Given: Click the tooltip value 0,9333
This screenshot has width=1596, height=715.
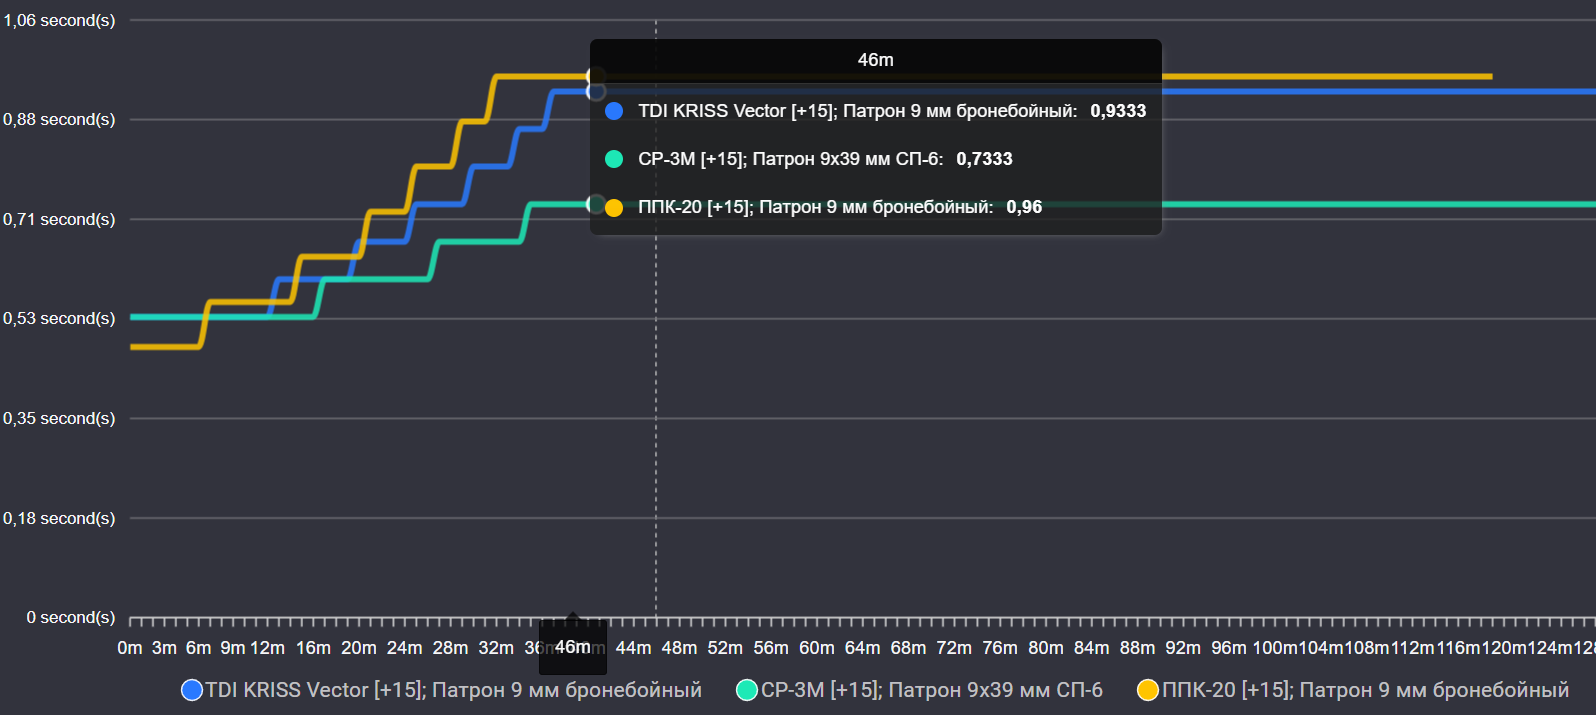Looking at the screenshot, I should 1118,111.
